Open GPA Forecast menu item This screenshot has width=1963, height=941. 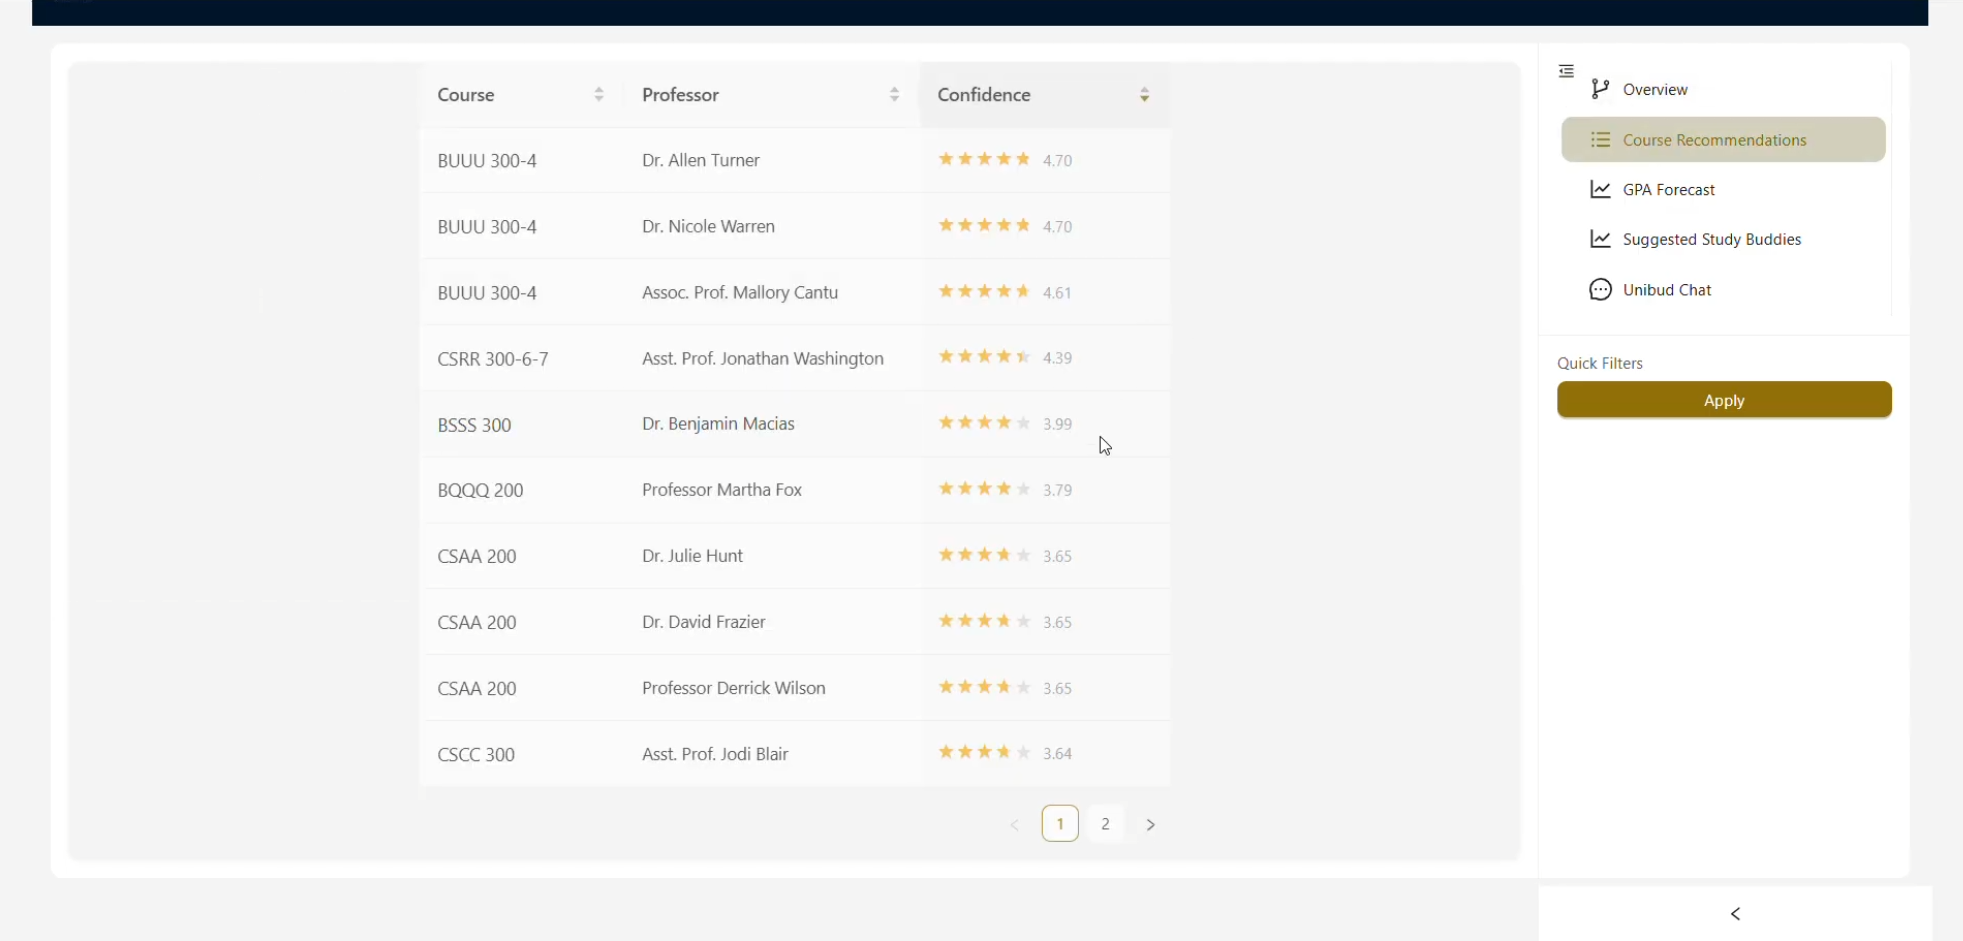pos(1724,189)
